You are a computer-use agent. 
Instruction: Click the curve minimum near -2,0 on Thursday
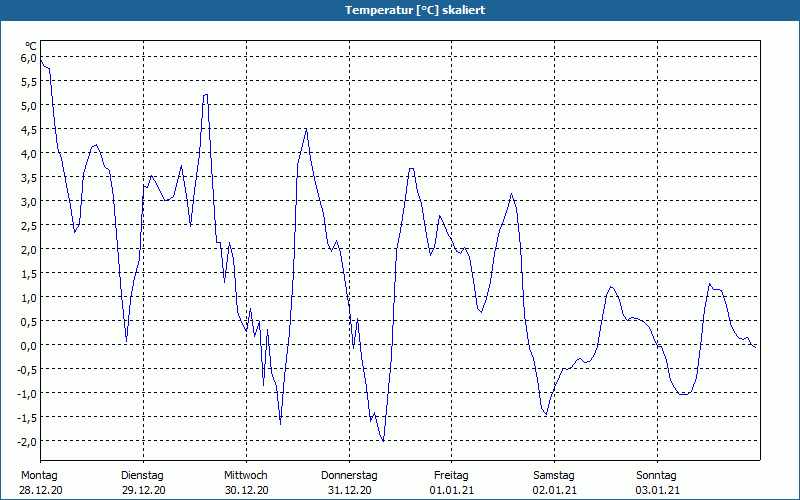click(383, 440)
